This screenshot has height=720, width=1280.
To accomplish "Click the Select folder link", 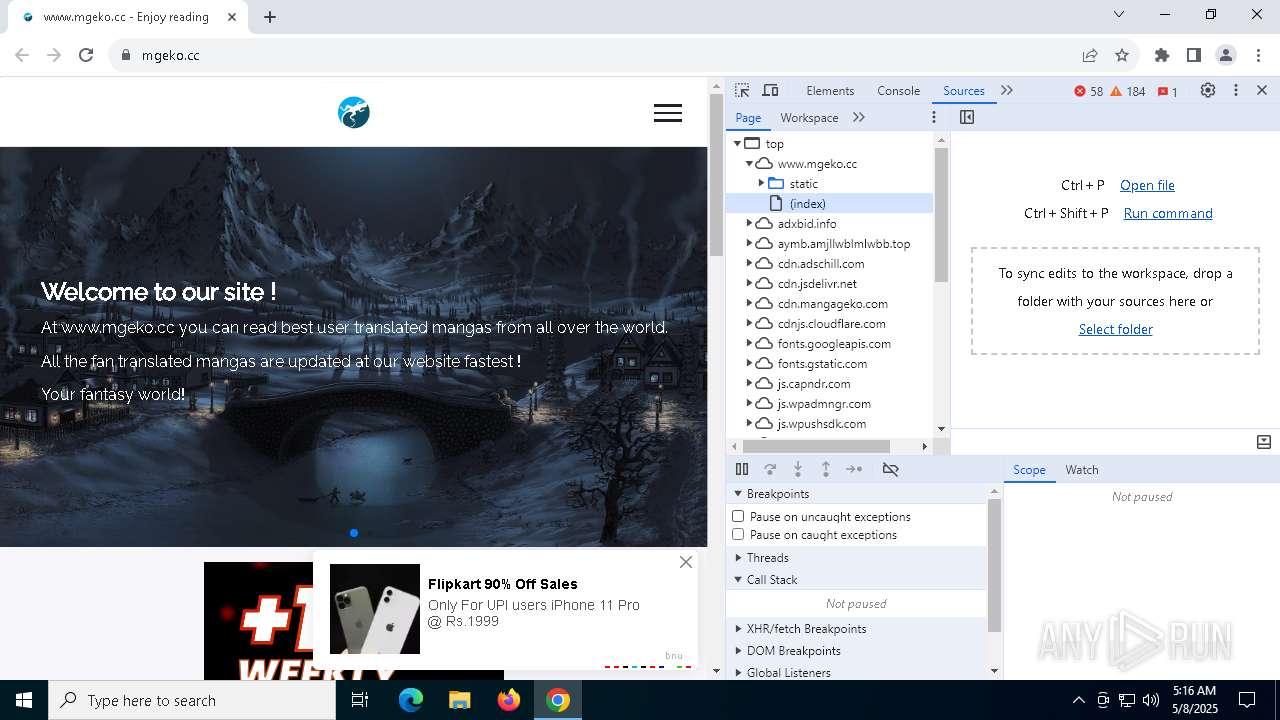I will 1116,329.
